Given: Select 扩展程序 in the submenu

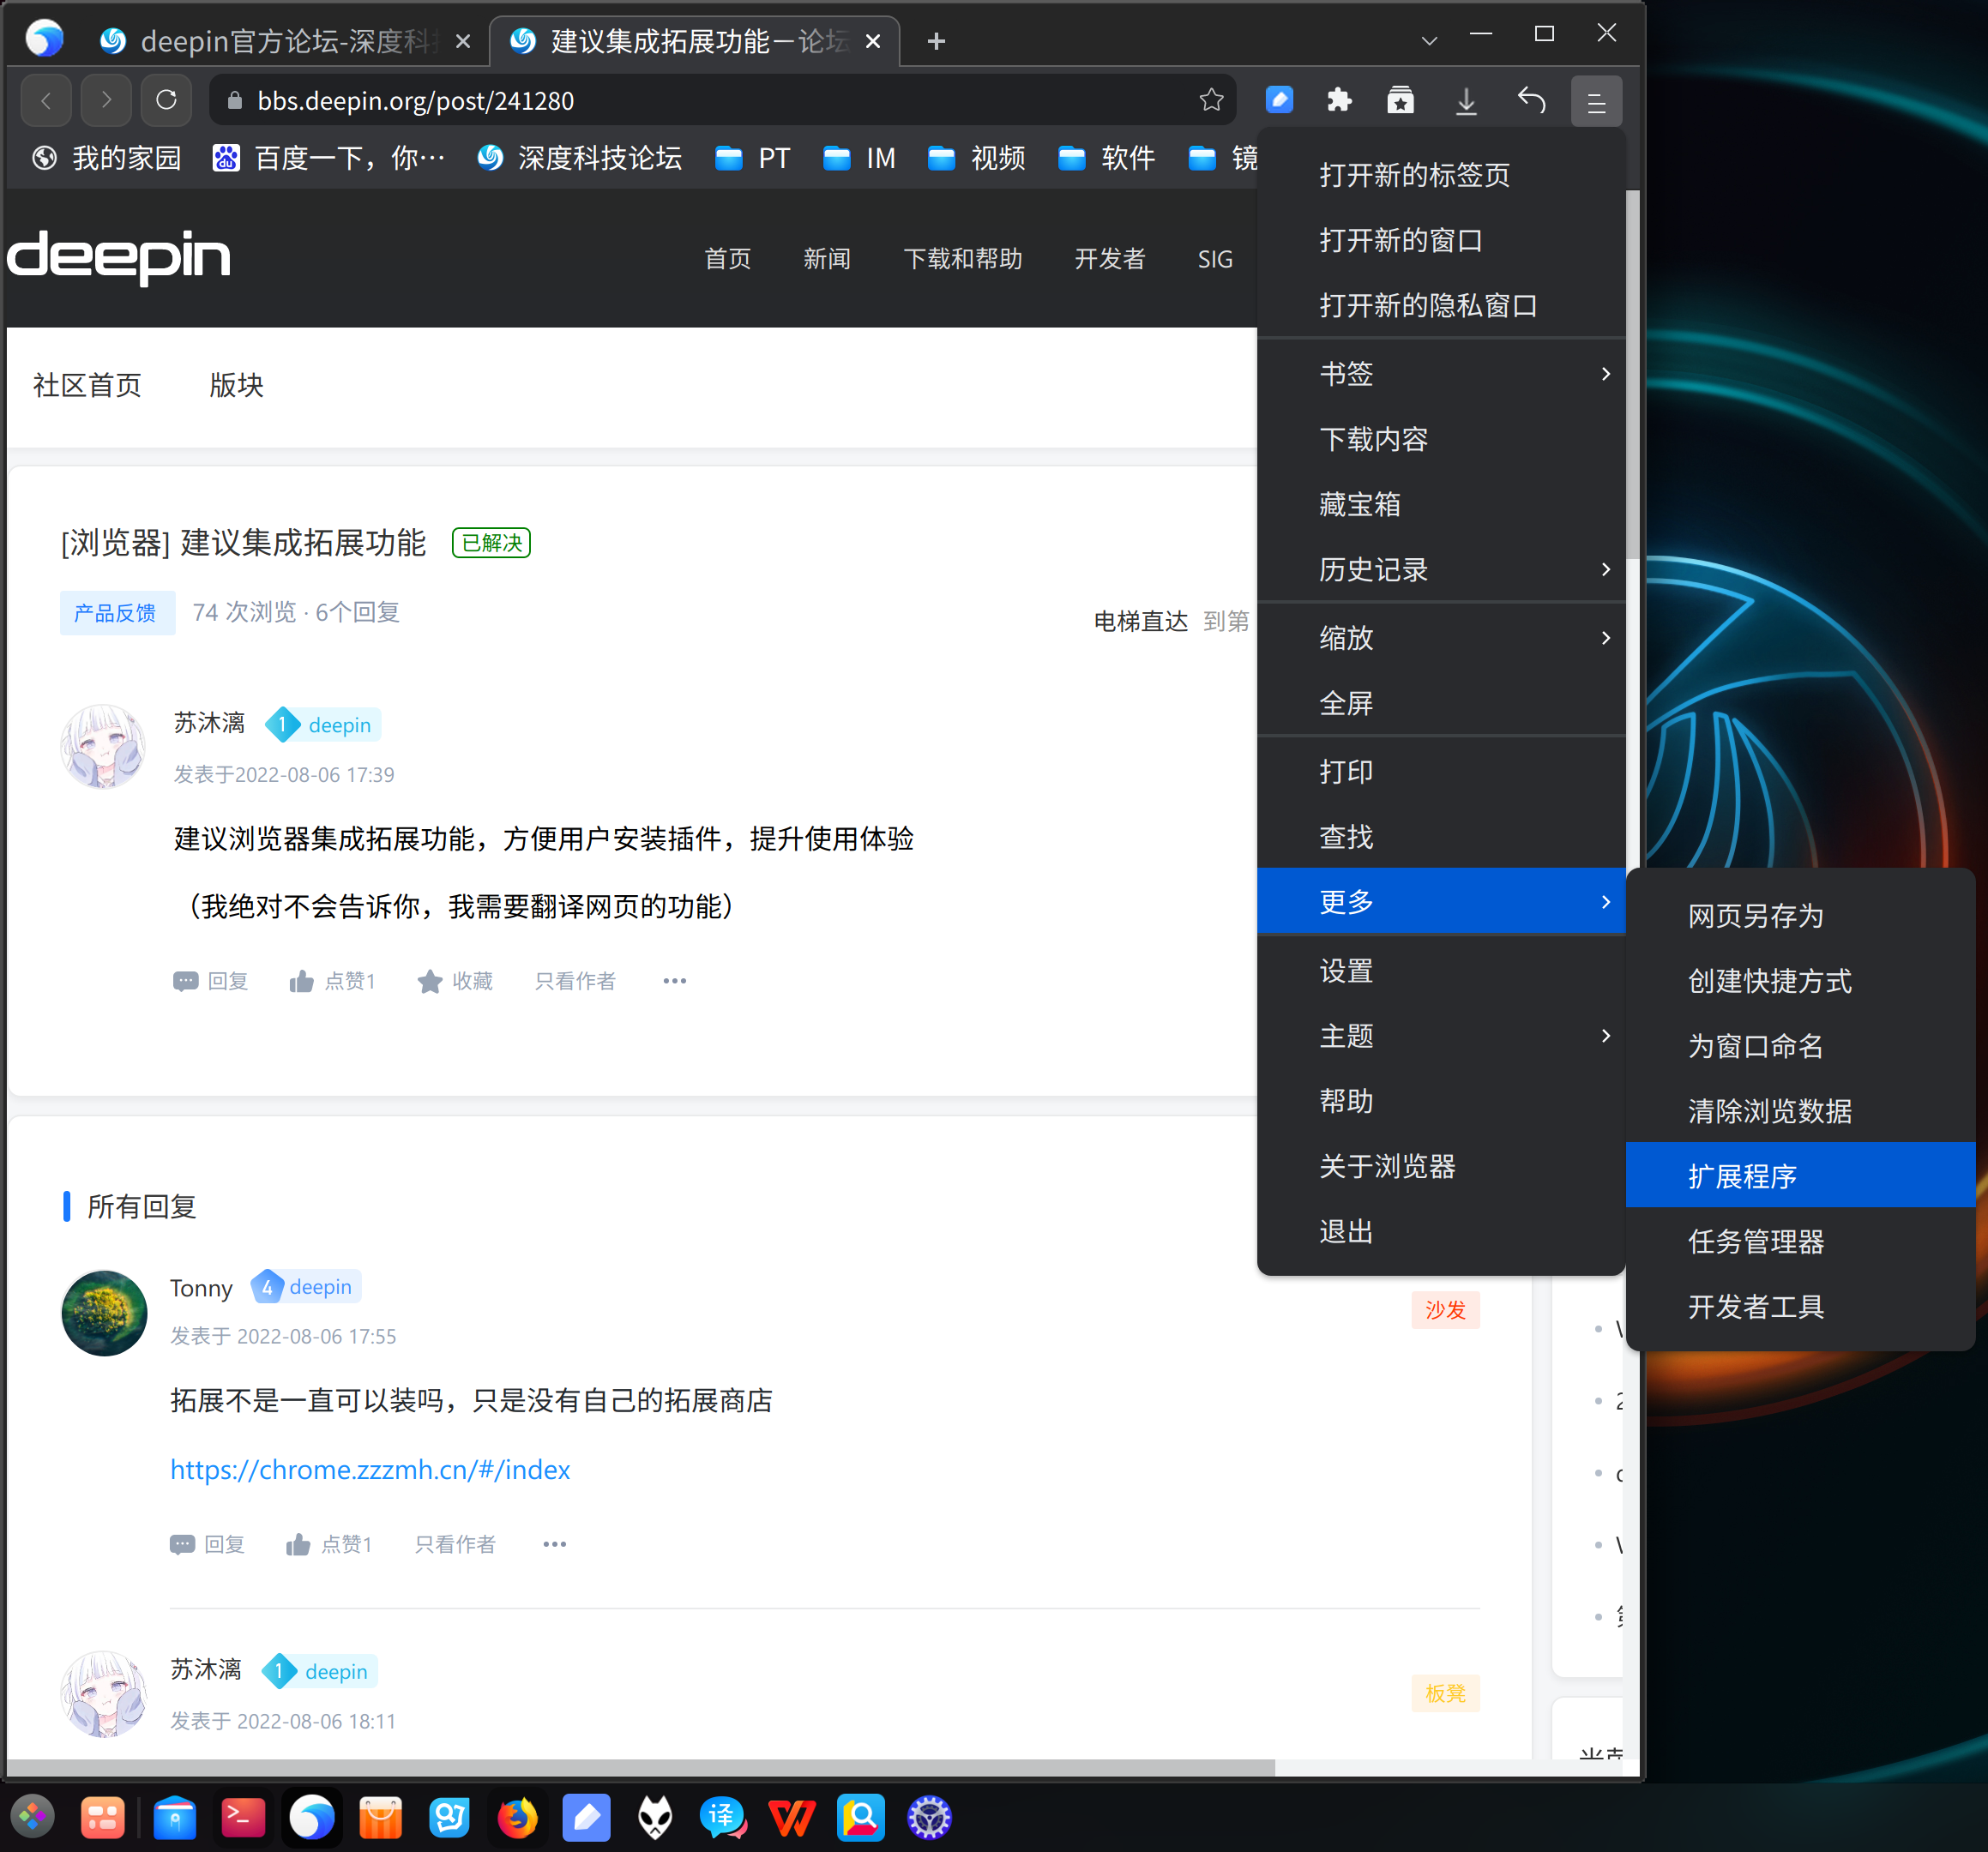Looking at the screenshot, I should [x=1742, y=1176].
